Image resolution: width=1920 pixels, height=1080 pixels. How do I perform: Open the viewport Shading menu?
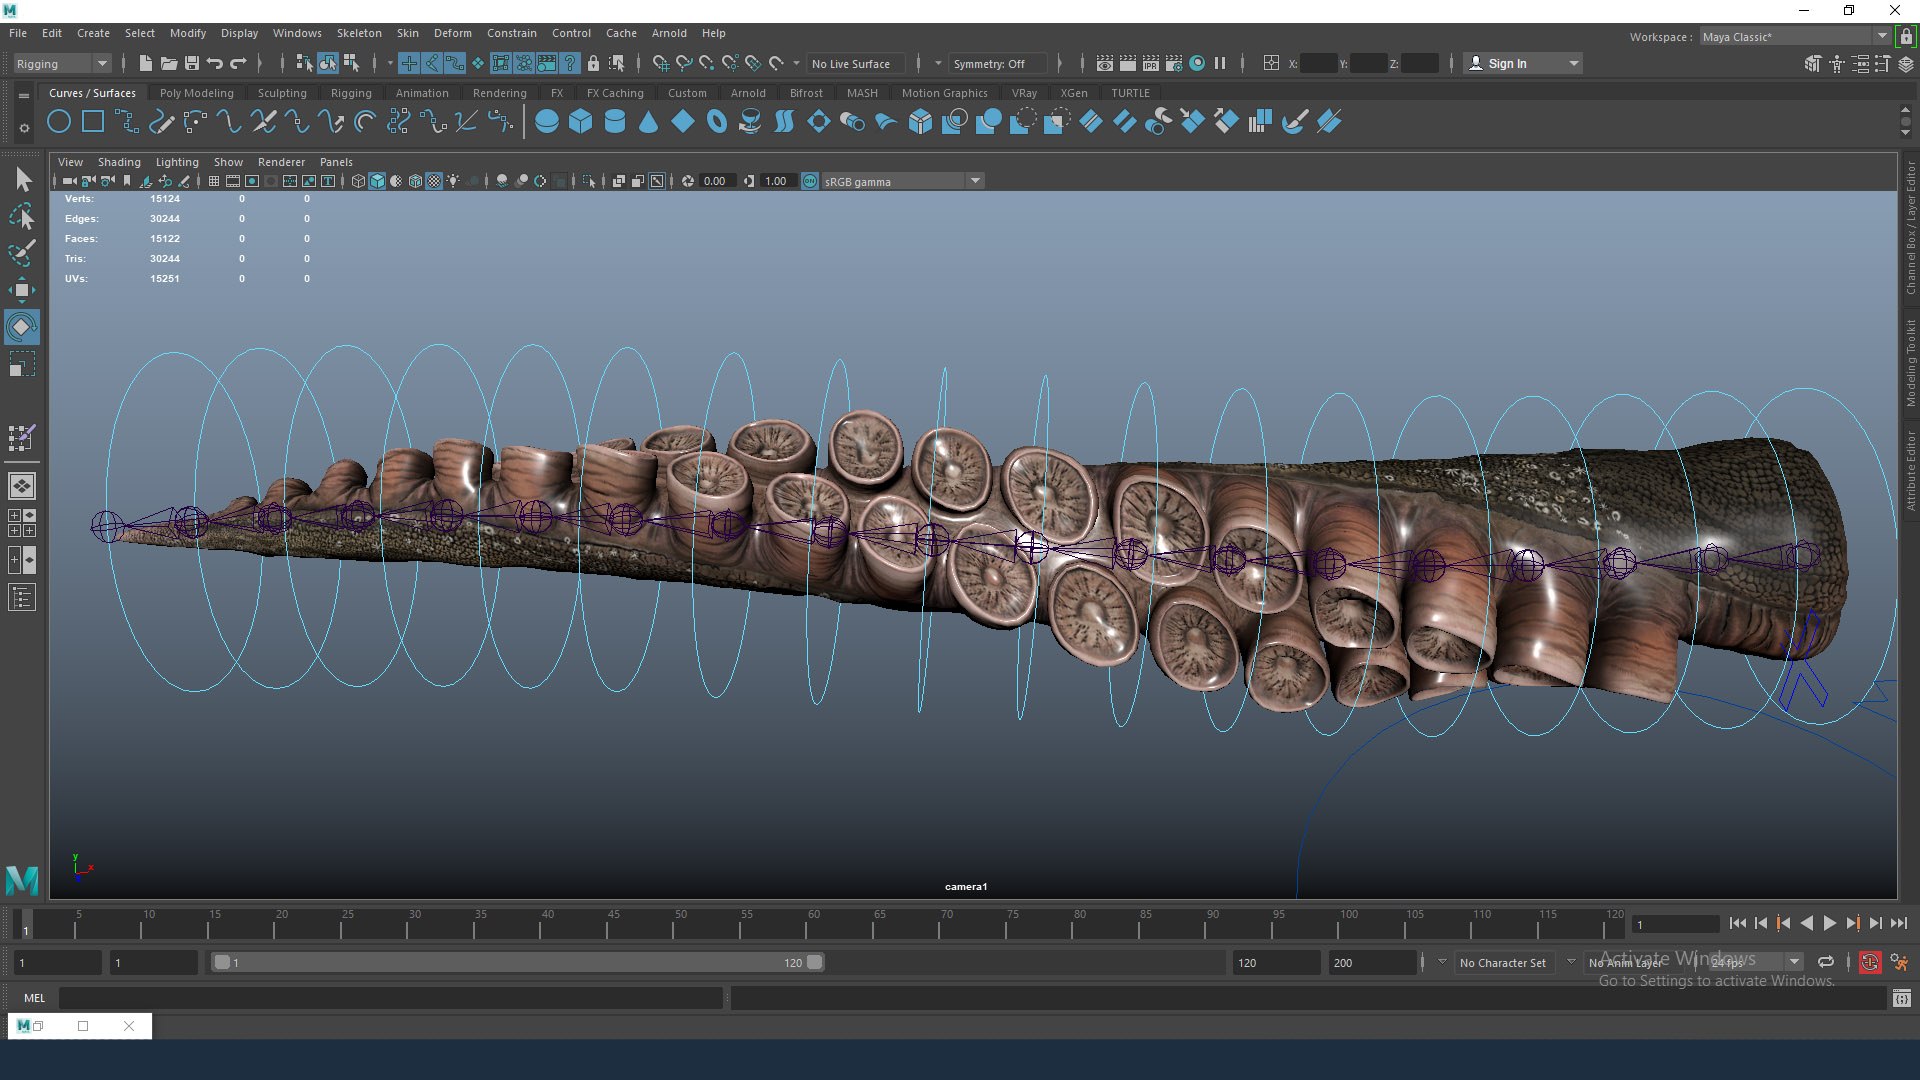pos(119,162)
